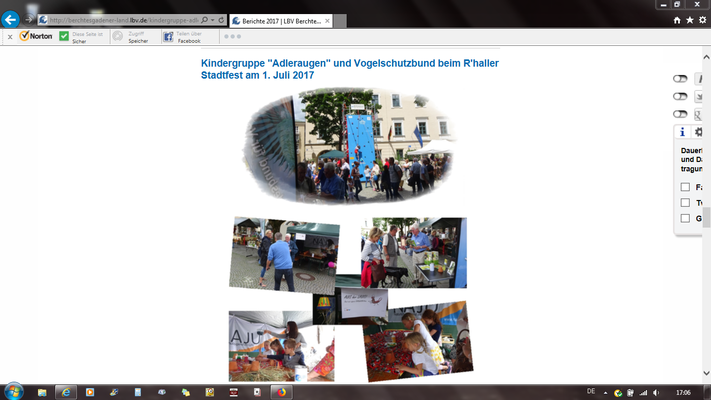Open the oval climbing wall photo
Viewport: 711px width, 400px height.
tap(349, 145)
